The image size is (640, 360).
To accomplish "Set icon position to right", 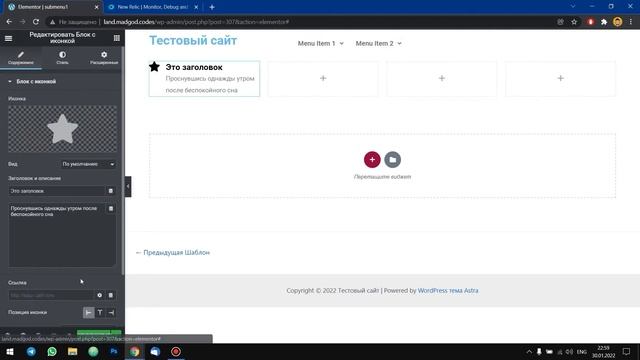I will tap(111, 313).
